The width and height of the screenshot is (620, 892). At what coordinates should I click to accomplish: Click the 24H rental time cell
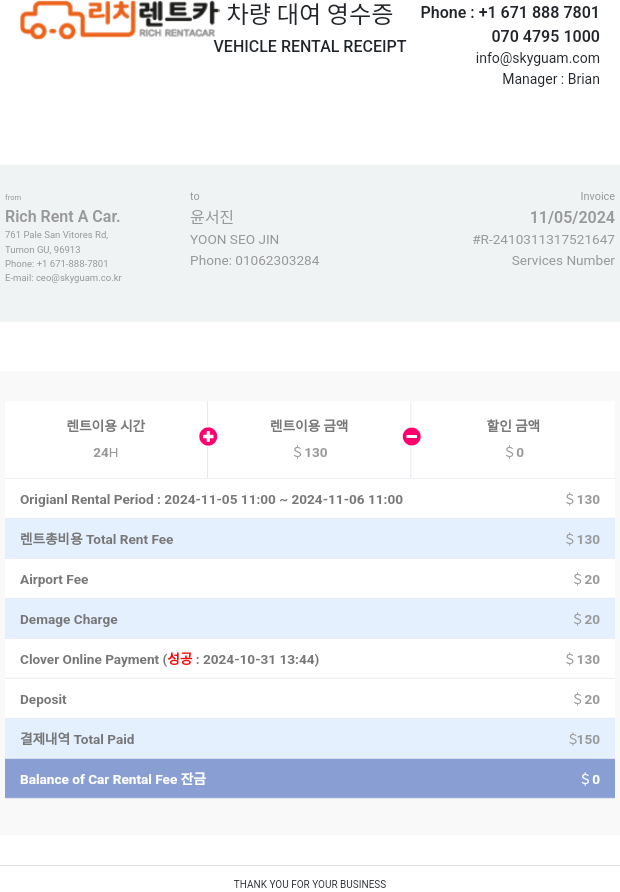click(106, 439)
